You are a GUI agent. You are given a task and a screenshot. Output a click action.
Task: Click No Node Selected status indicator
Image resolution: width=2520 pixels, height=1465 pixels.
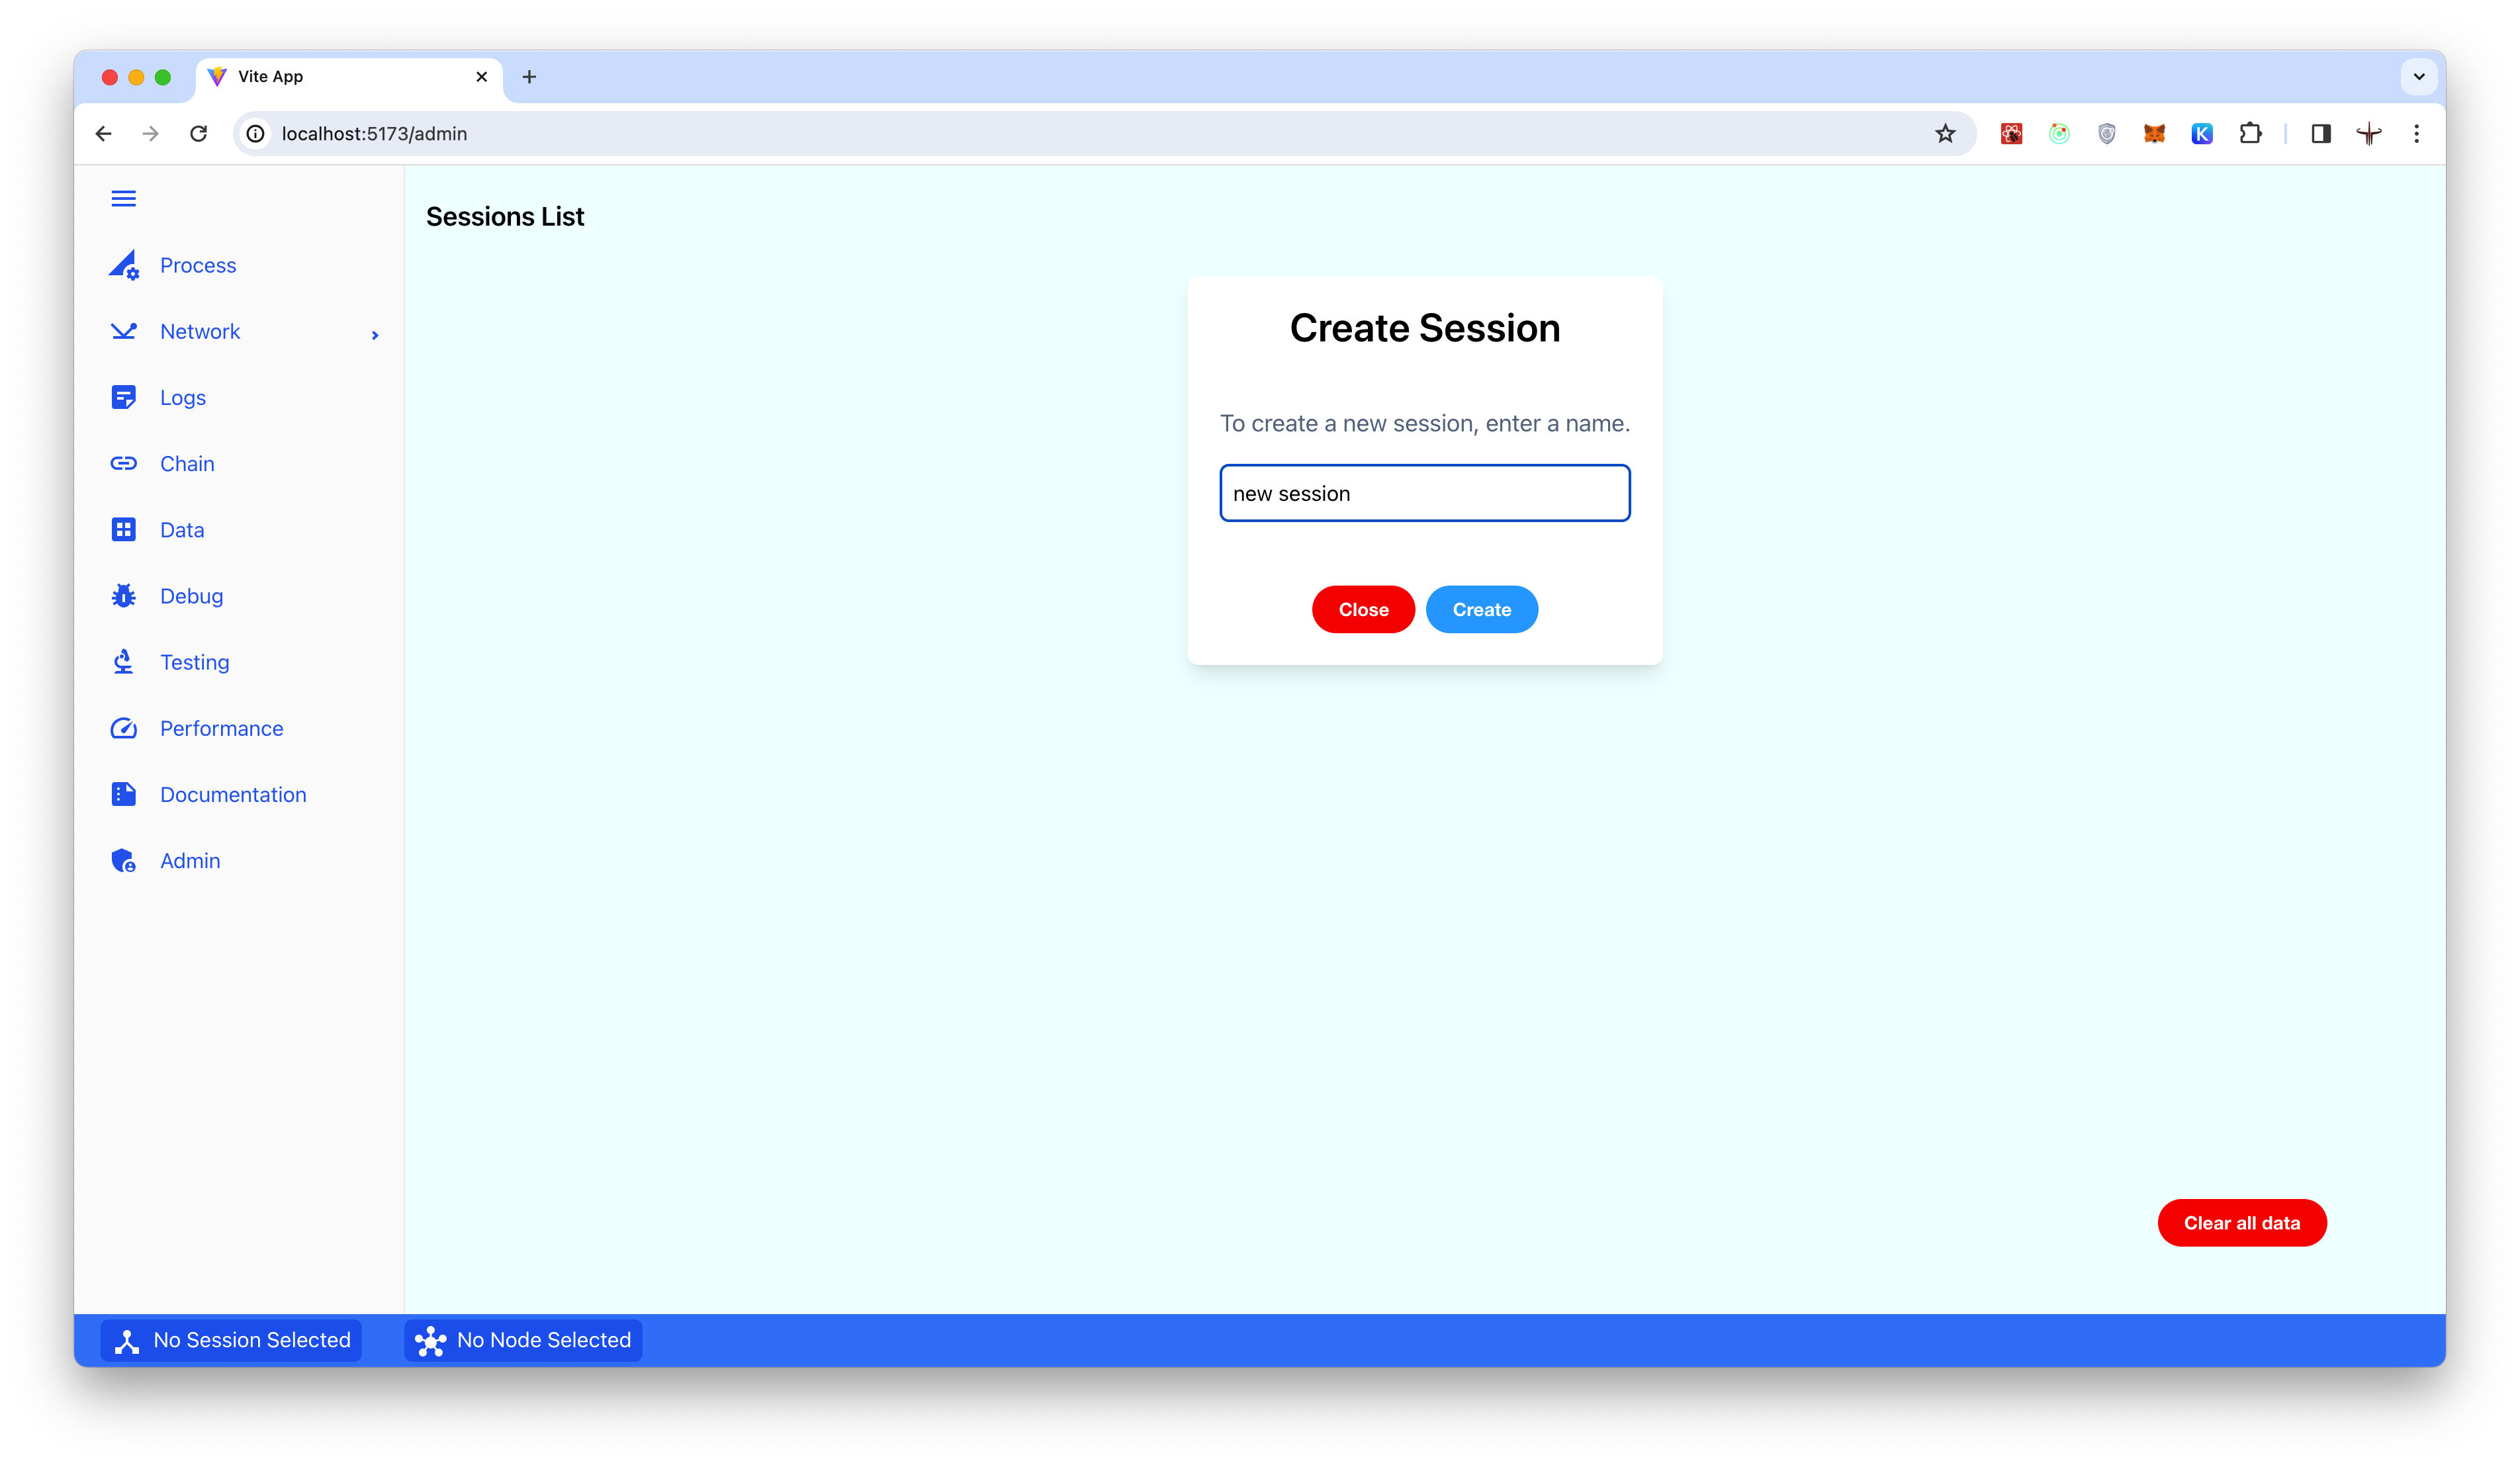point(543,1339)
